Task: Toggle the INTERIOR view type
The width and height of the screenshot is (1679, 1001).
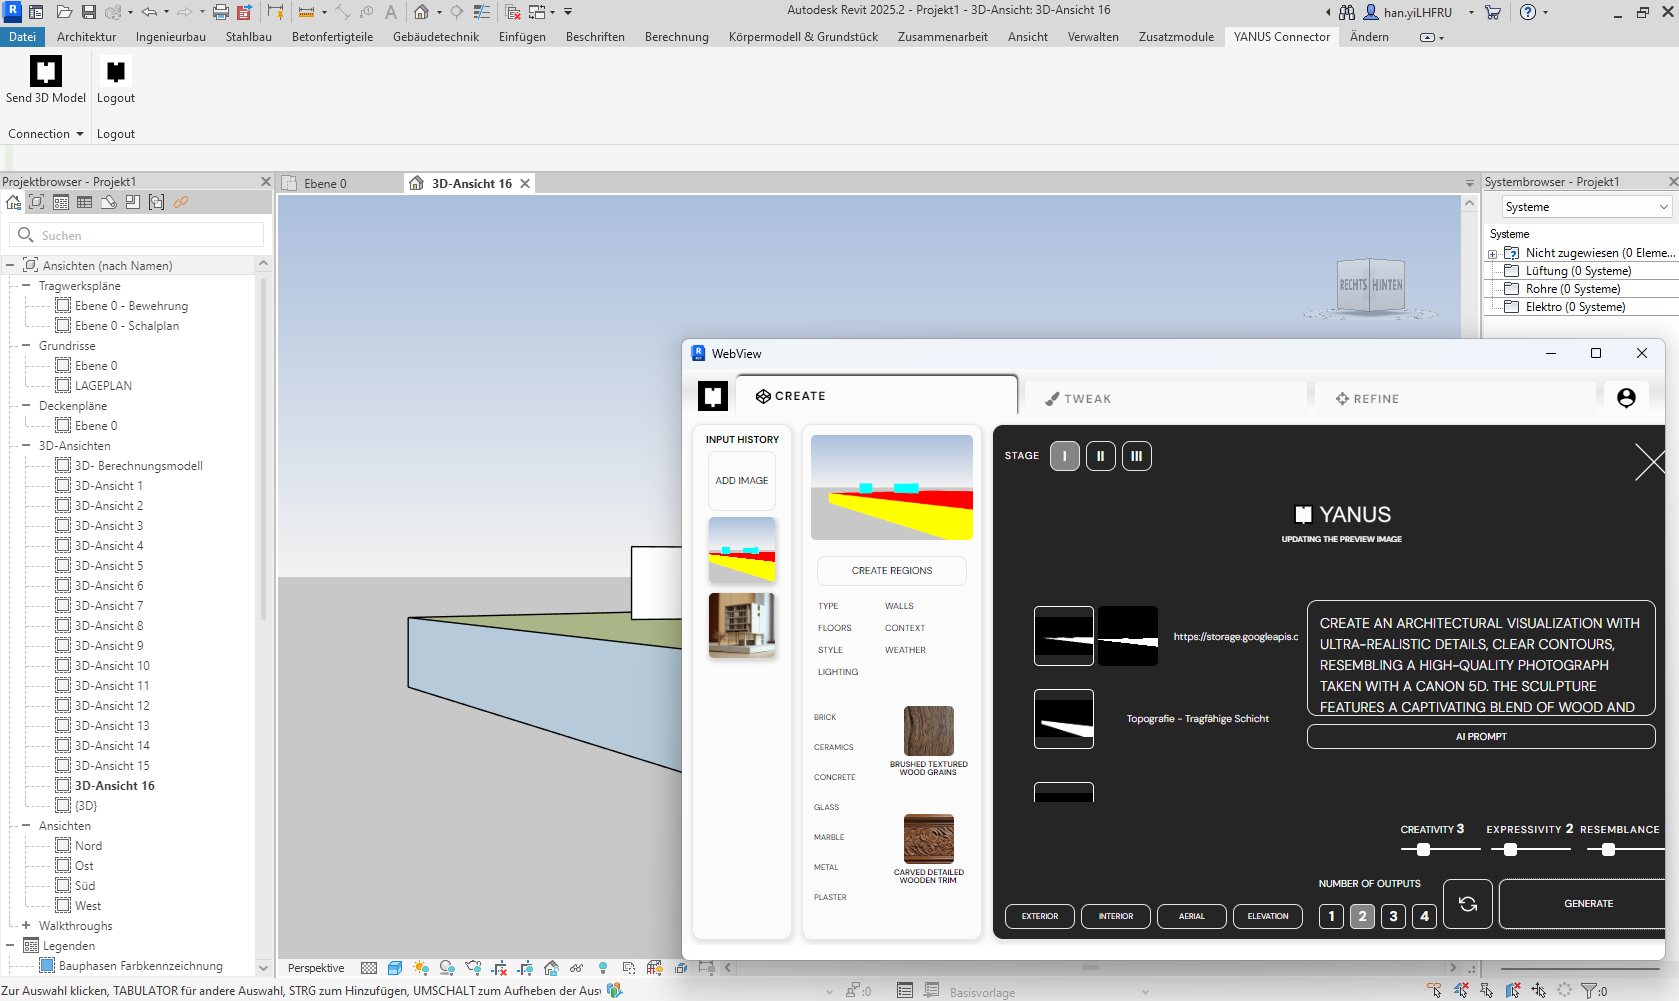Action: point(1116,916)
